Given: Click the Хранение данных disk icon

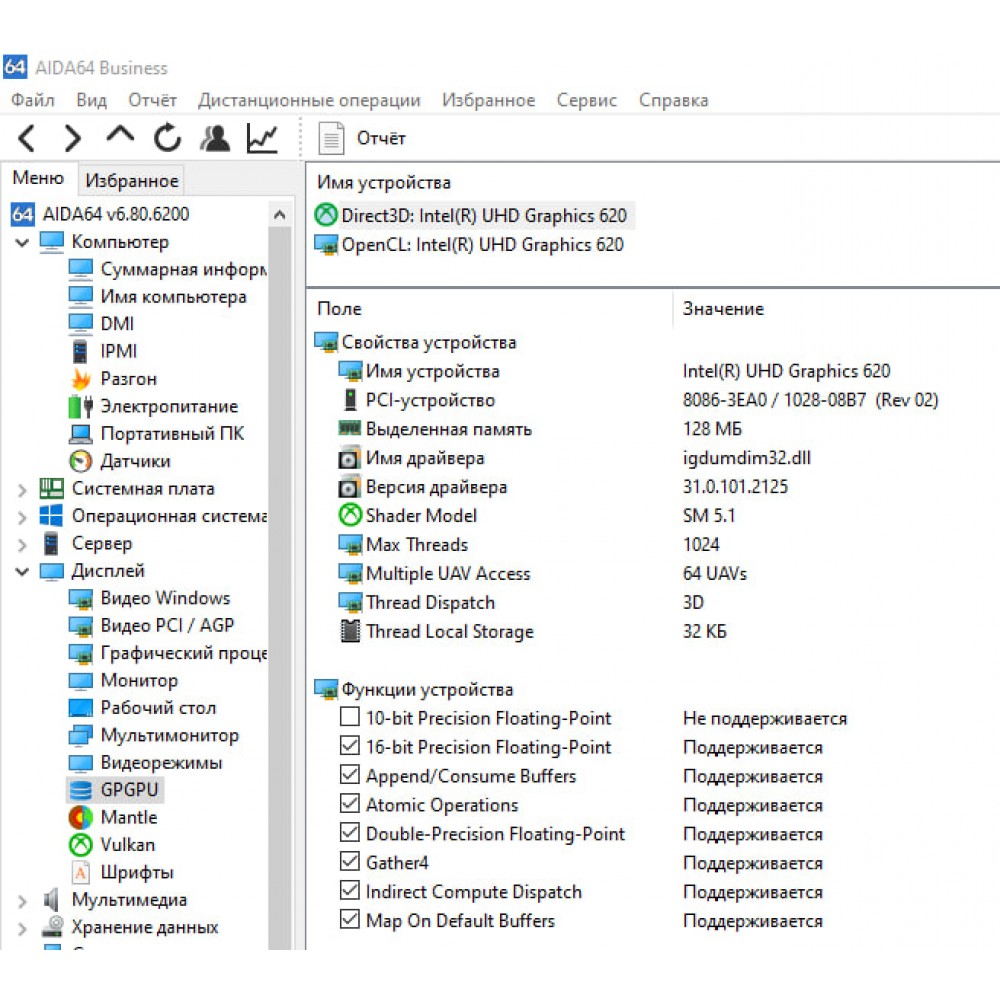Looking at the screenshot, I should [52, 927].
